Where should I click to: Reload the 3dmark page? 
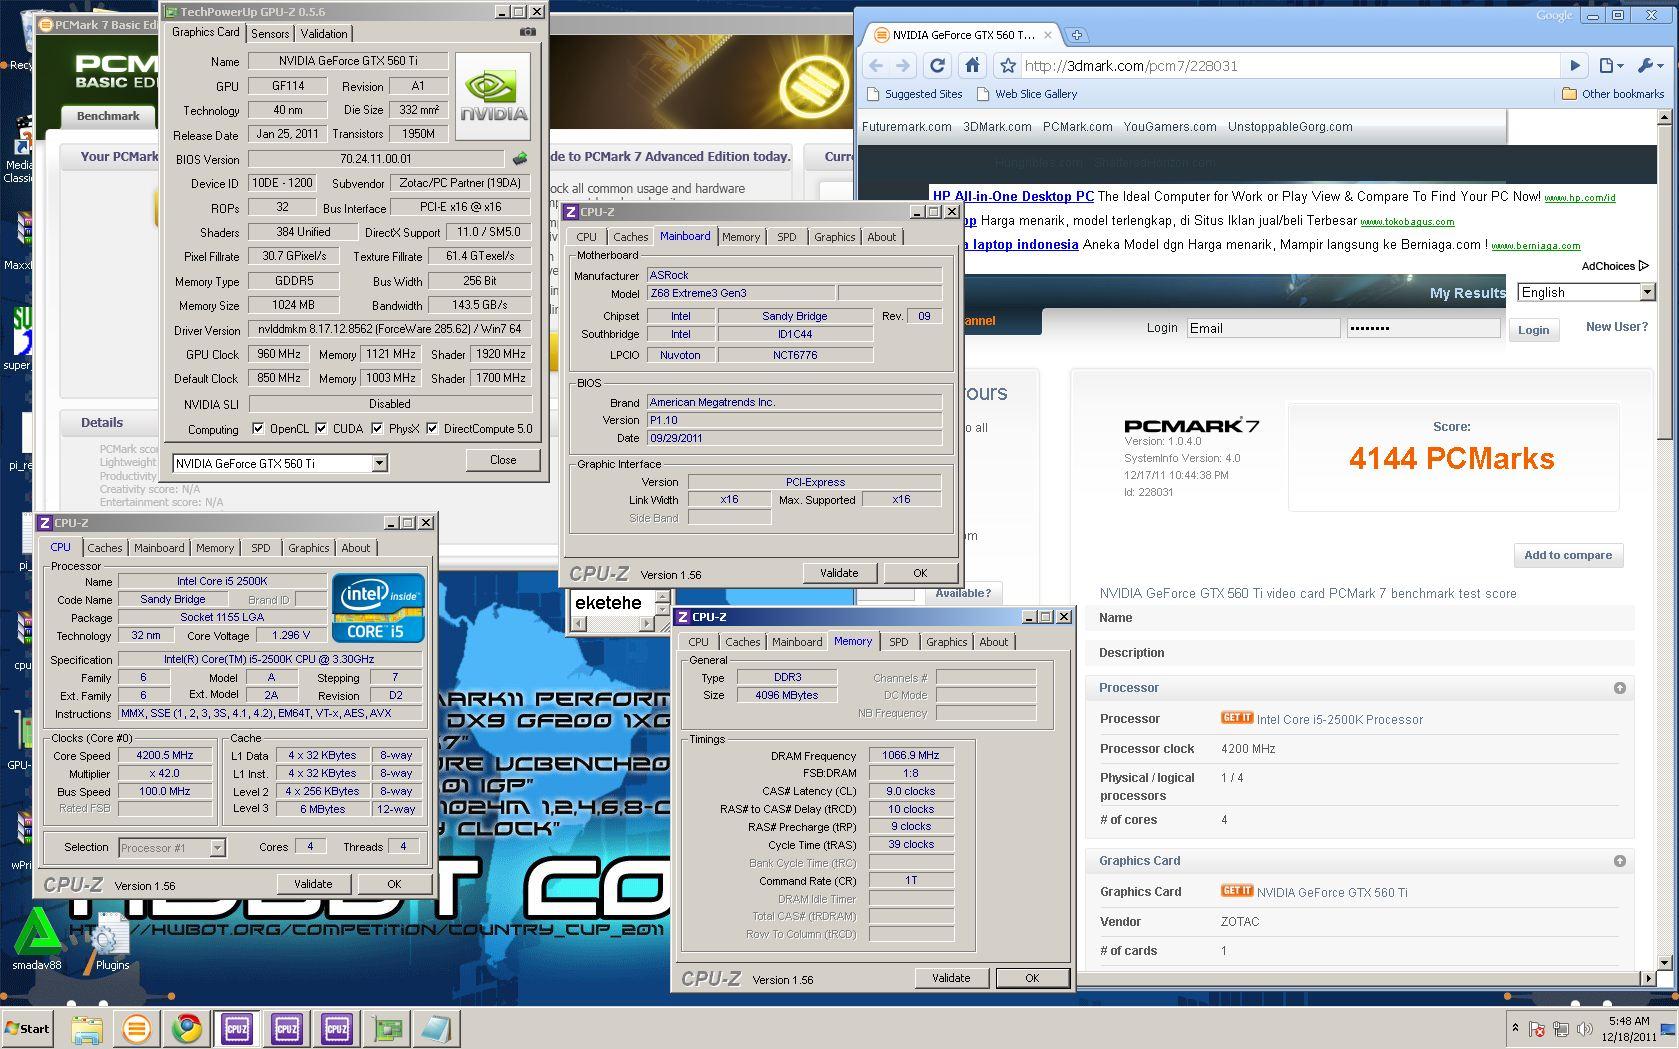tap(937, 66)
